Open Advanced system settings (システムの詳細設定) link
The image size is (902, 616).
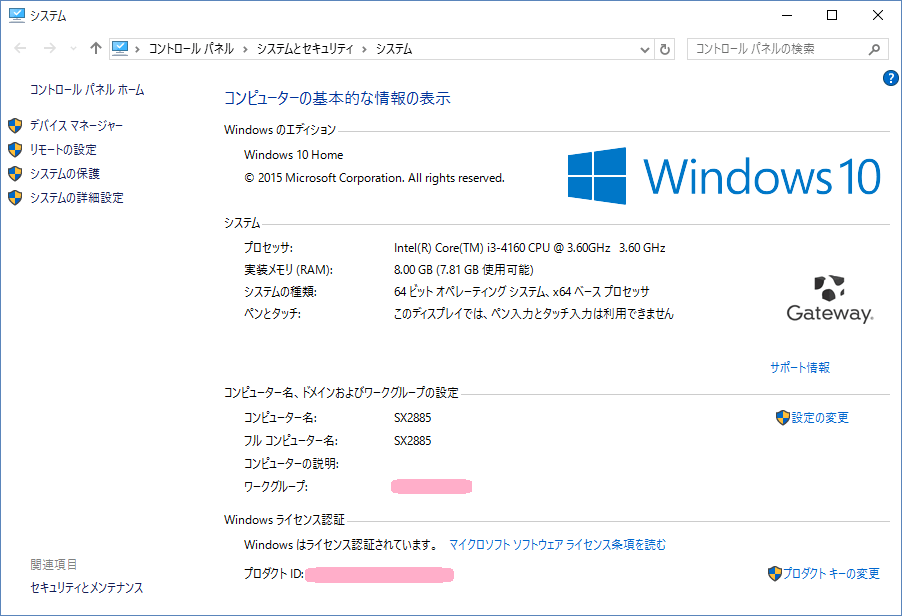(77, 198)
